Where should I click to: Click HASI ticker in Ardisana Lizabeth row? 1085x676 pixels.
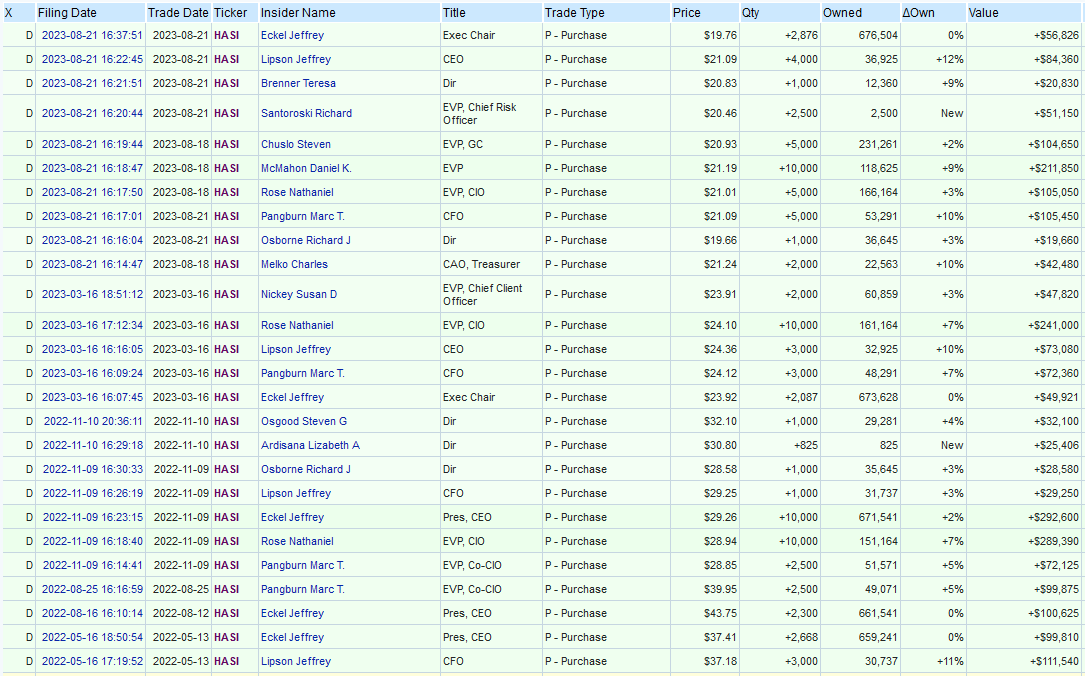(226, 445)
